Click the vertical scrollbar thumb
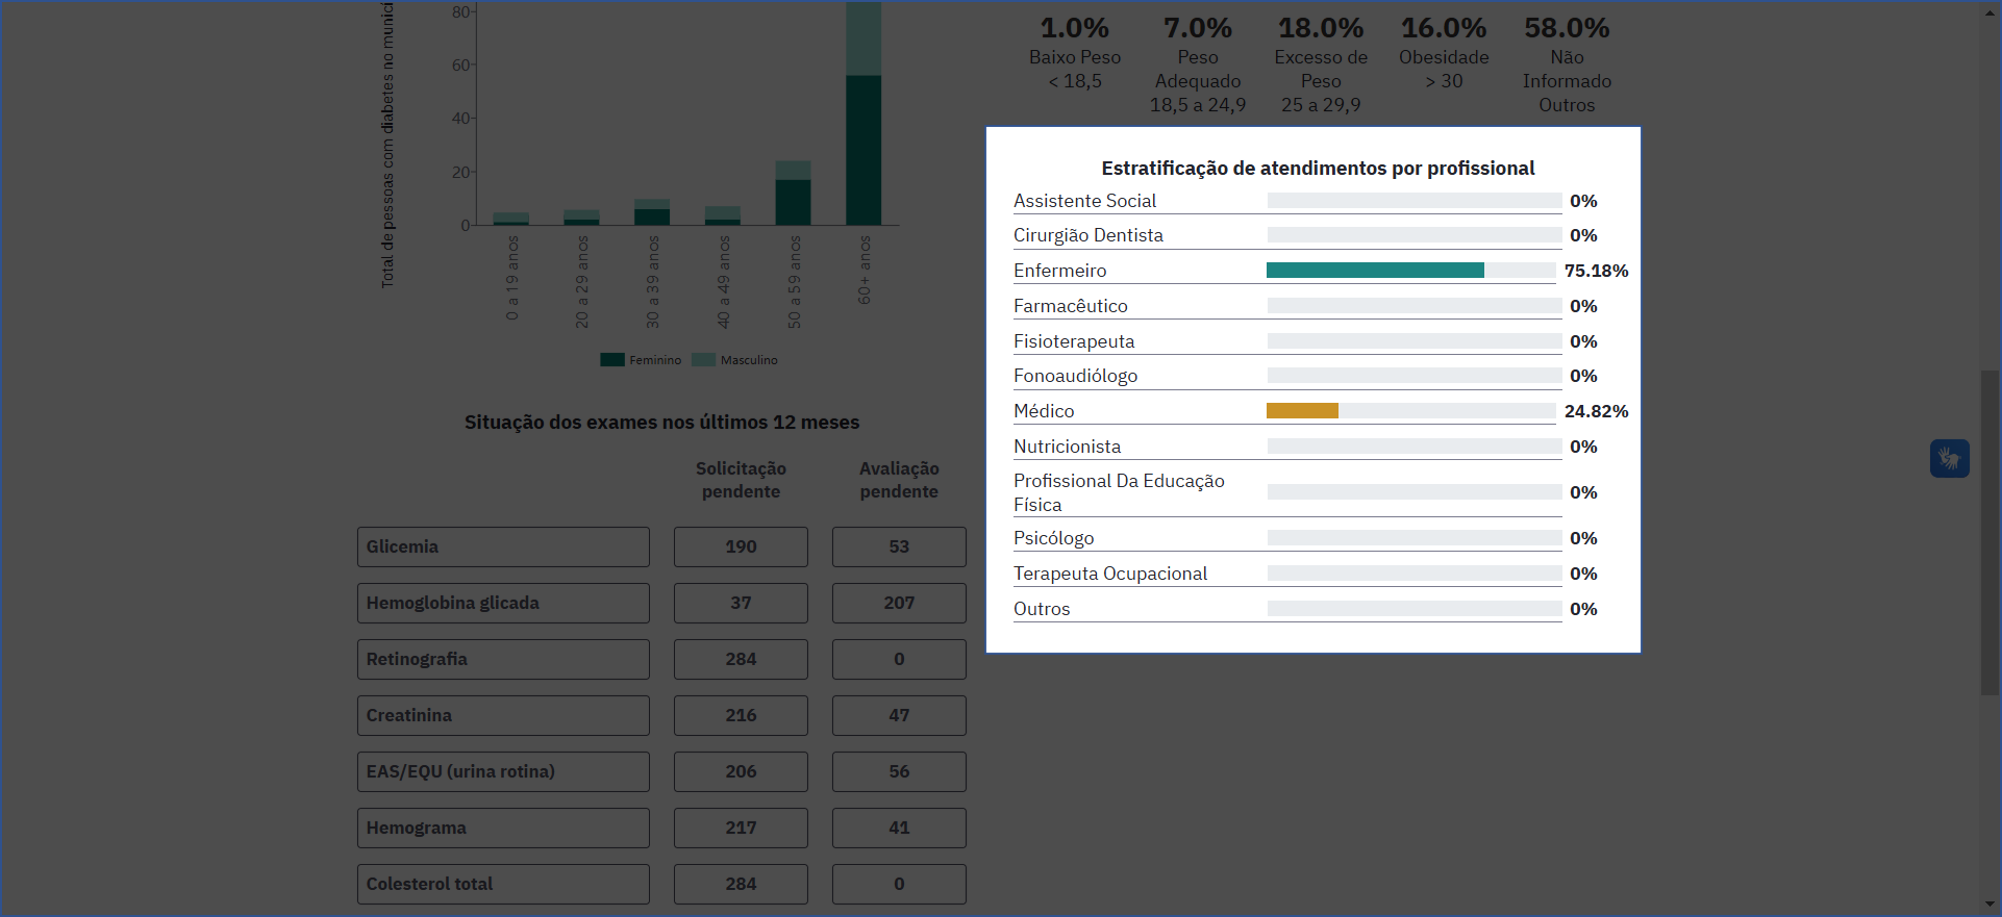This screenshot has width=2002, height=917. coord(1990,532)
